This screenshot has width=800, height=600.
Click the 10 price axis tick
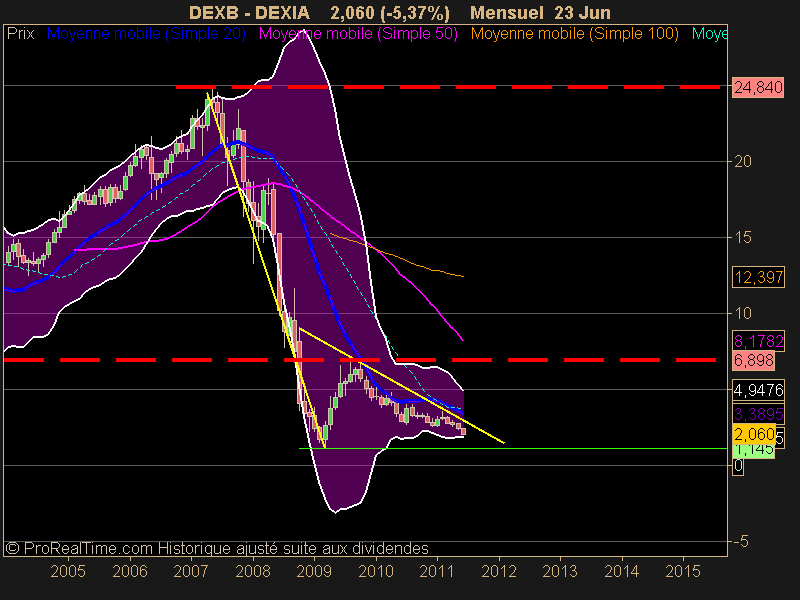coord(742,313)
